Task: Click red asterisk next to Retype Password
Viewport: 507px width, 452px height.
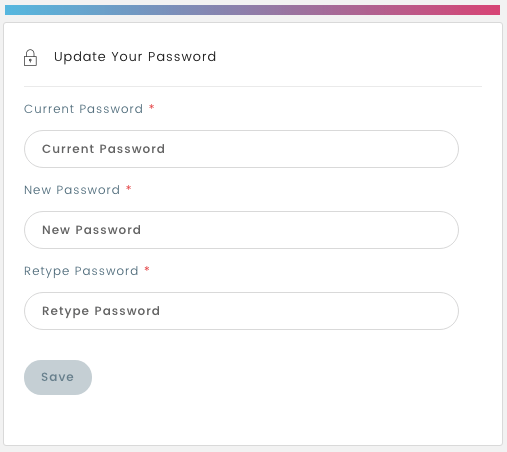Action: point(147,269)
